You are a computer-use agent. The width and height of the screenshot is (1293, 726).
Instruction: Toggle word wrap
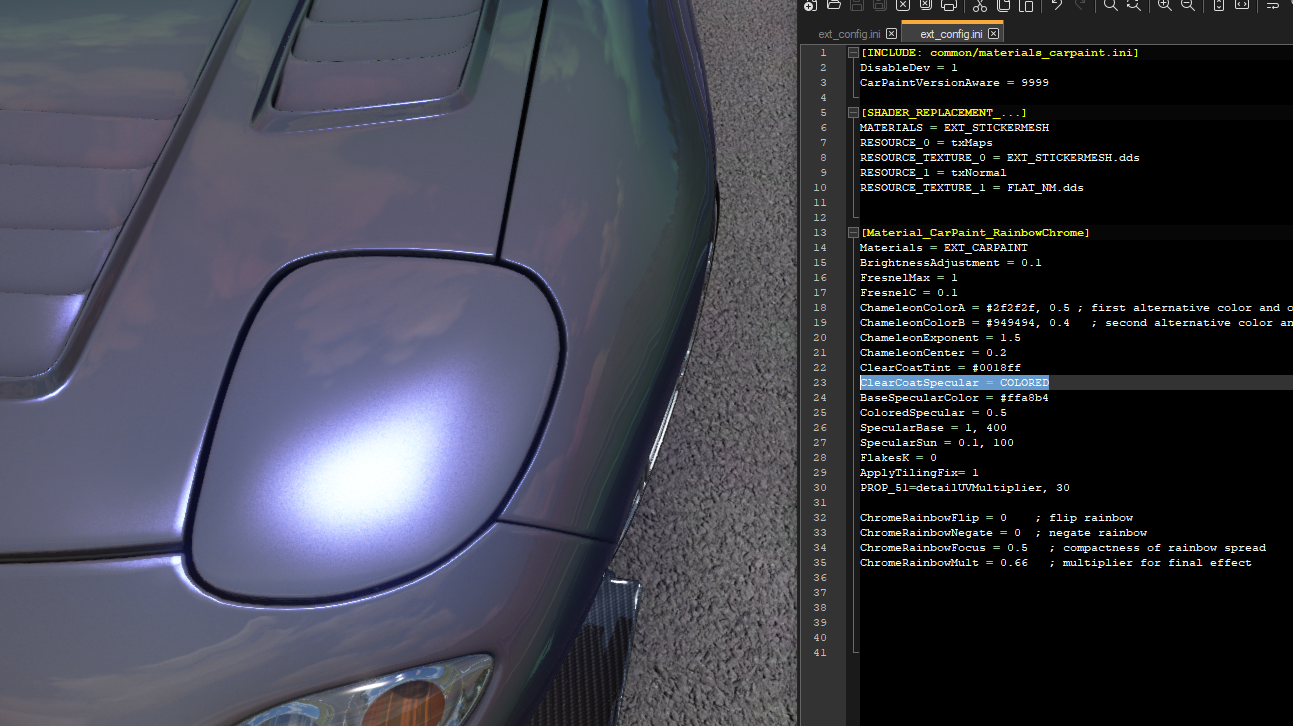(x=1274, y=6)
